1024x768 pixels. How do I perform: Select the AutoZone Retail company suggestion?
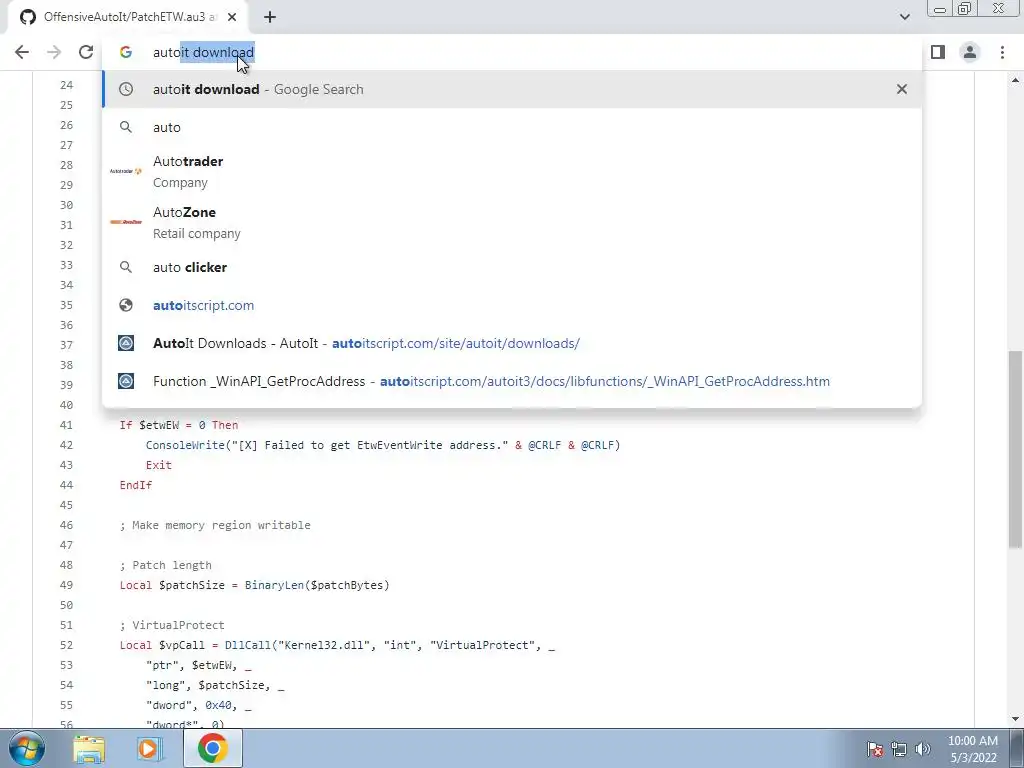click(x=512, y=222)
